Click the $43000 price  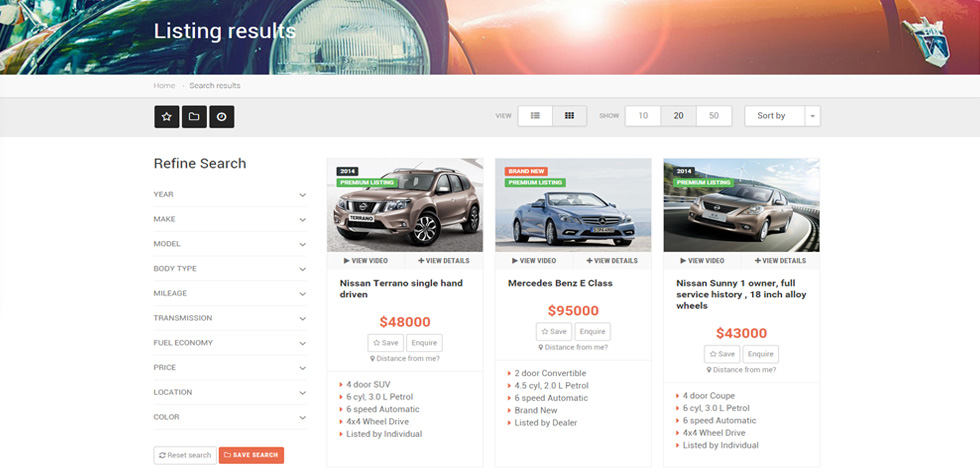pos(741,334)
